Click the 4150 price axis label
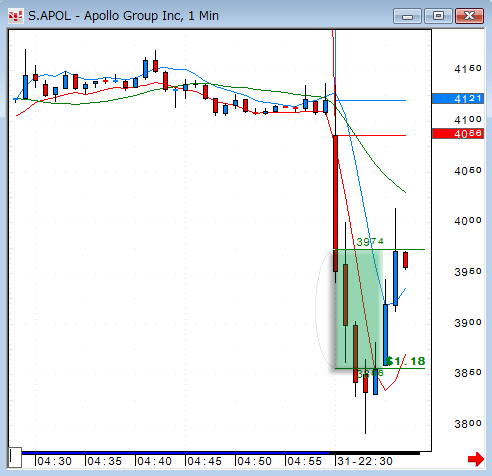This screenshot has height=476, width=492. [x=468, y=69]
